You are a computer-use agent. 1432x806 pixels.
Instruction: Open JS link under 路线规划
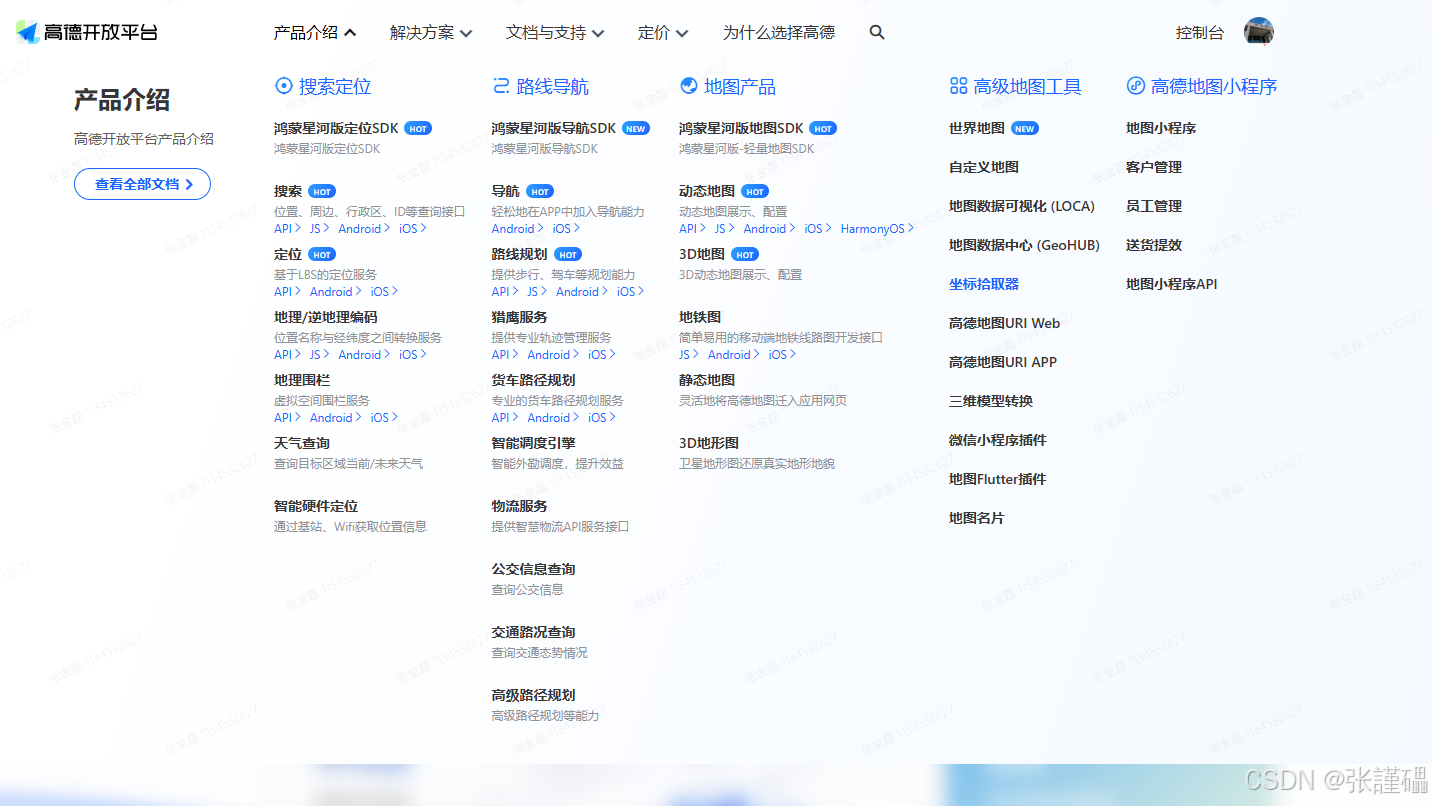(537, 291)
